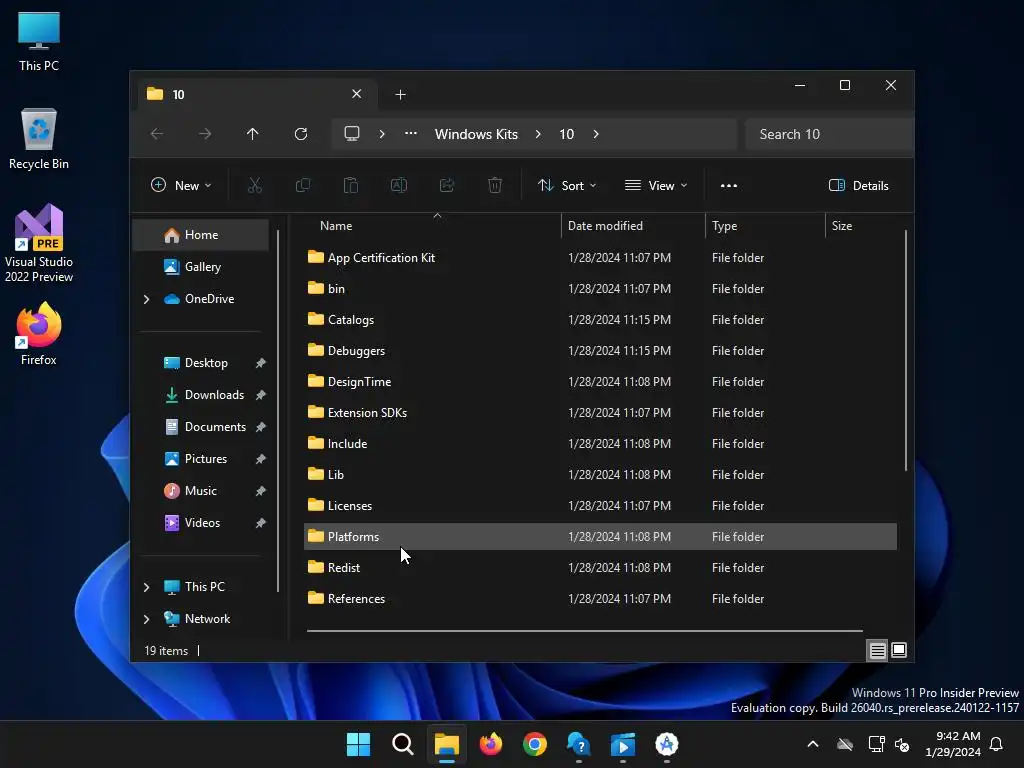
Task: Open Downloads quick access folder
Action: (x=200, y=395)
